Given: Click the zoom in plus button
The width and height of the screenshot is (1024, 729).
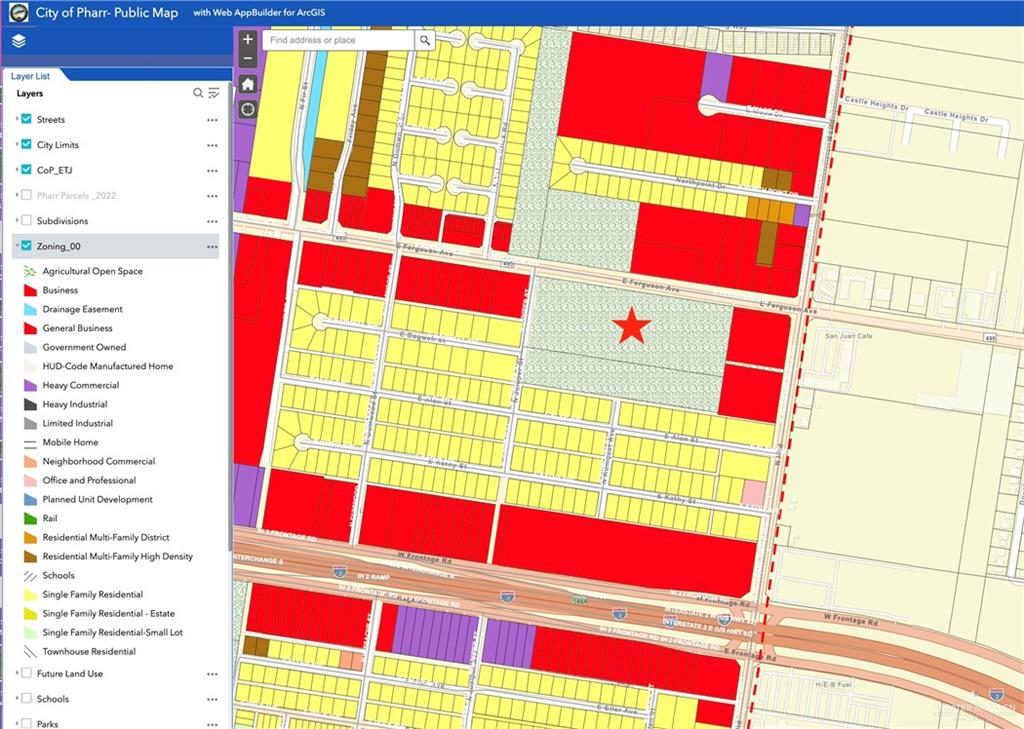Looking at the screenshot, I should (x=248, y=39).
